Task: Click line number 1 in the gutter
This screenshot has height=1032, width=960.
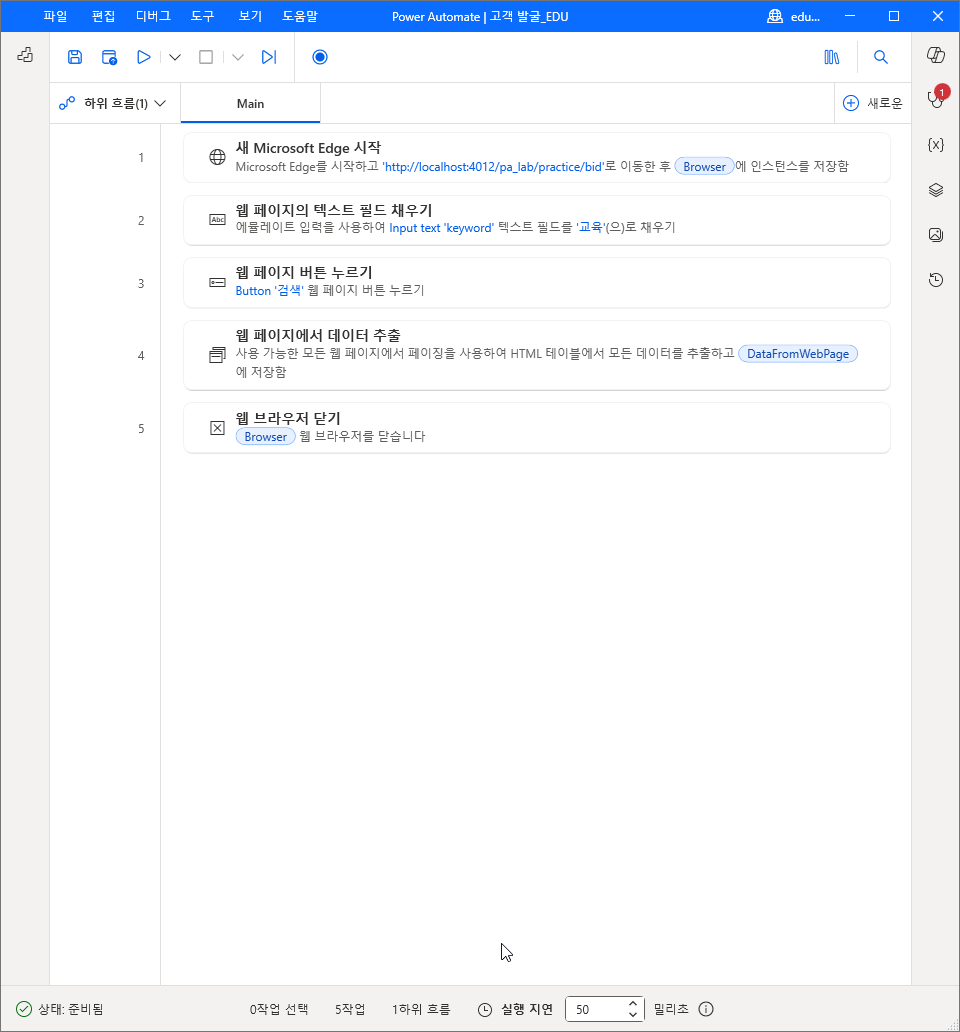Action: point(141,157)
